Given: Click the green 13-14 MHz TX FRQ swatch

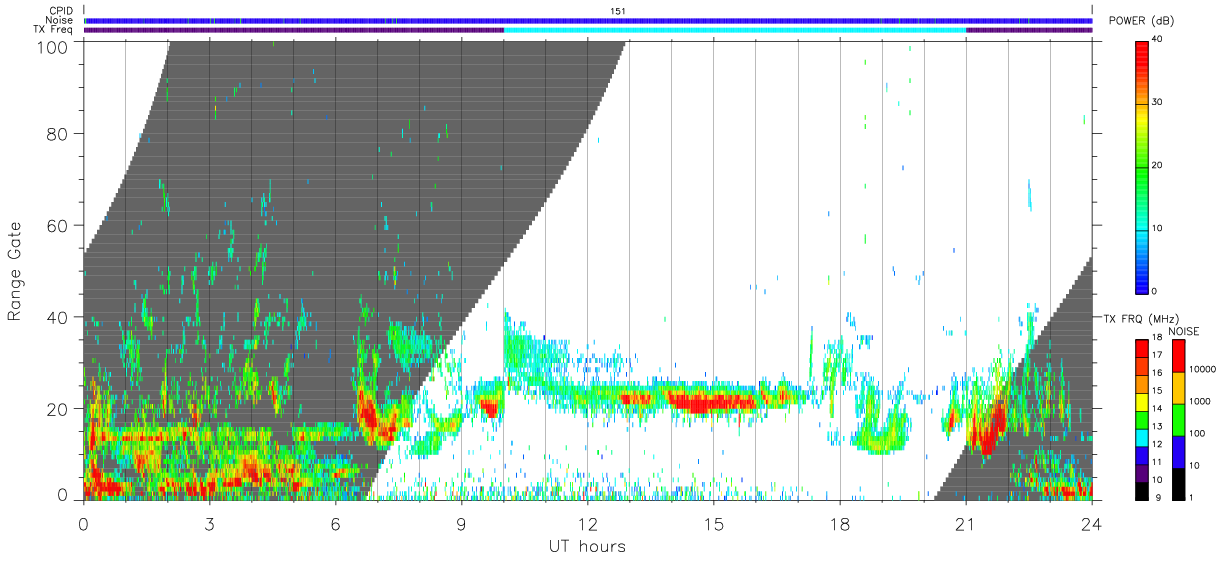Looking at the screenshot, I should pos(1142,420).
